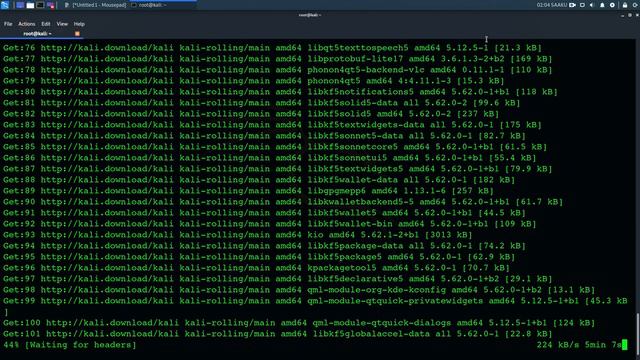Click the screen recorder tray icon
Image resolution: width=640 pixels, height=360 pixels.
point(573,5)
